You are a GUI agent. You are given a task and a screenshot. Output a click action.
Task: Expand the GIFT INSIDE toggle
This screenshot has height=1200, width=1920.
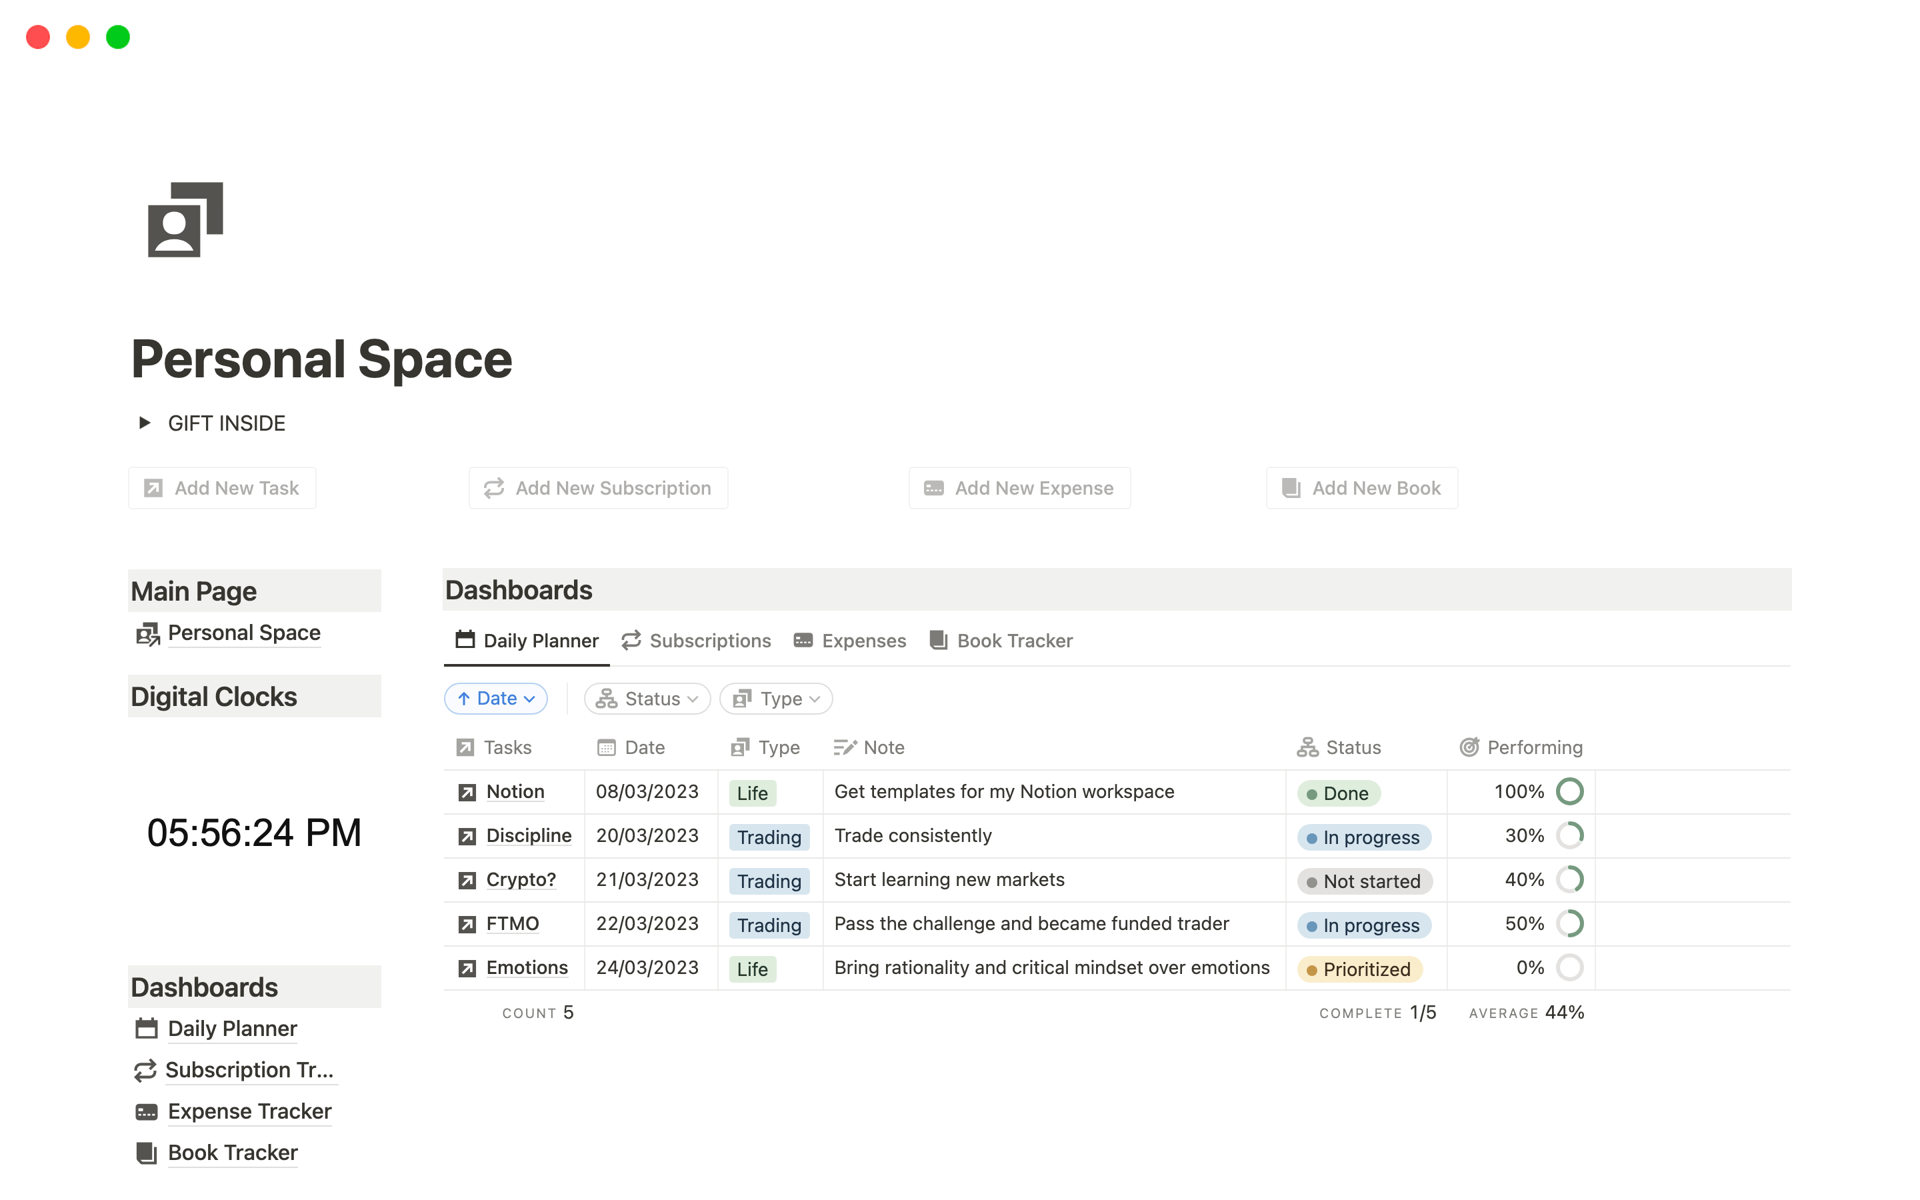coord(145,423)
